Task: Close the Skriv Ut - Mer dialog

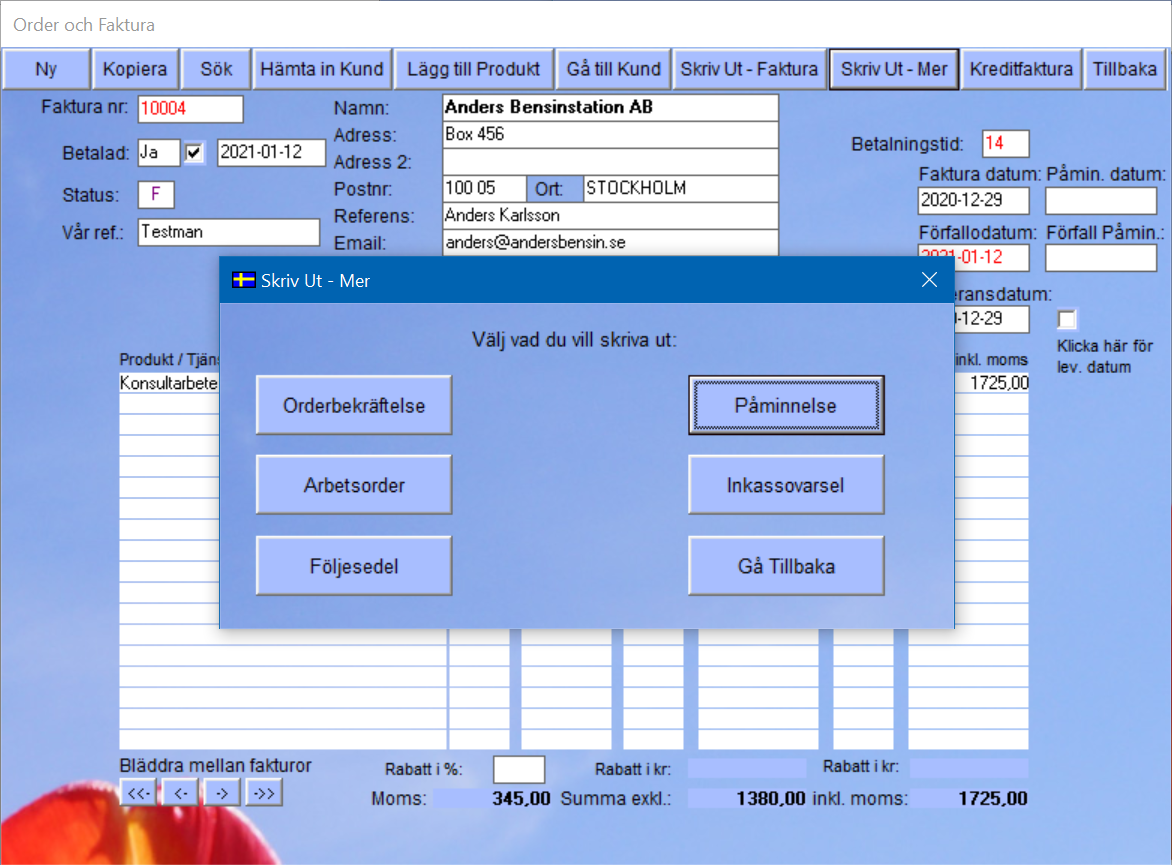Action: point(929,280)
